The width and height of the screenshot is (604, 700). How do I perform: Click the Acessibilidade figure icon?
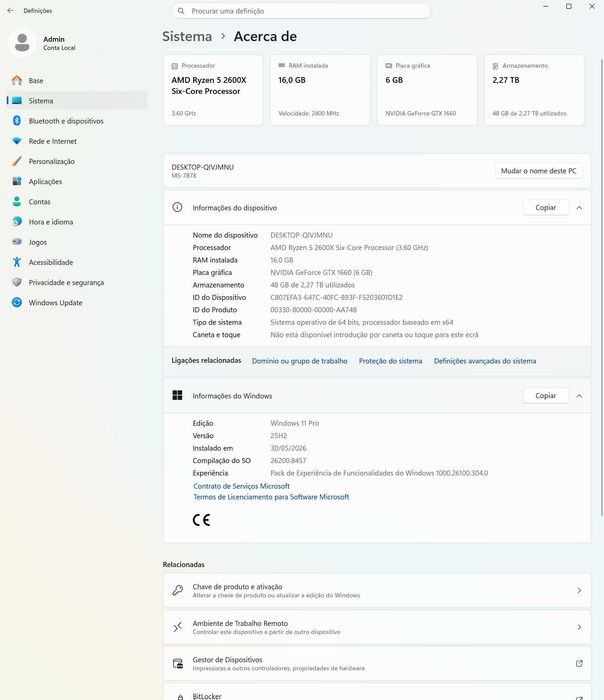point(17,262)
